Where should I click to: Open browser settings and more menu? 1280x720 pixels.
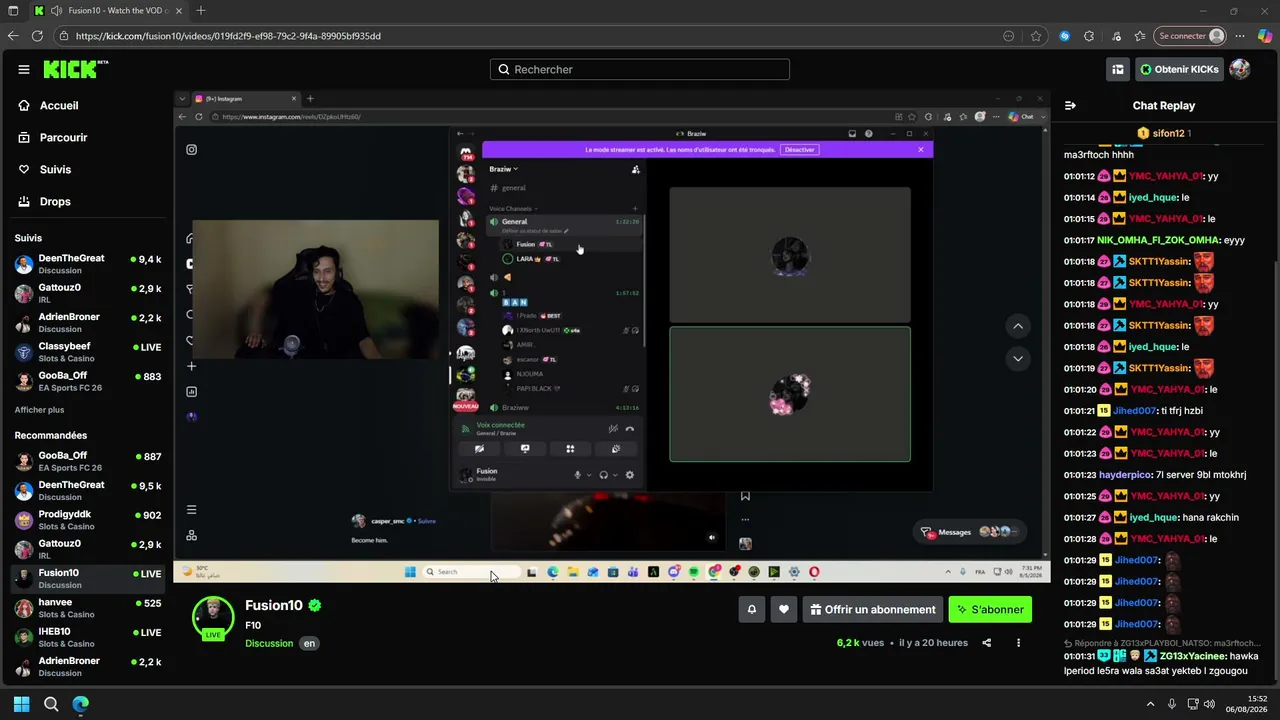tap(1240, 36)
